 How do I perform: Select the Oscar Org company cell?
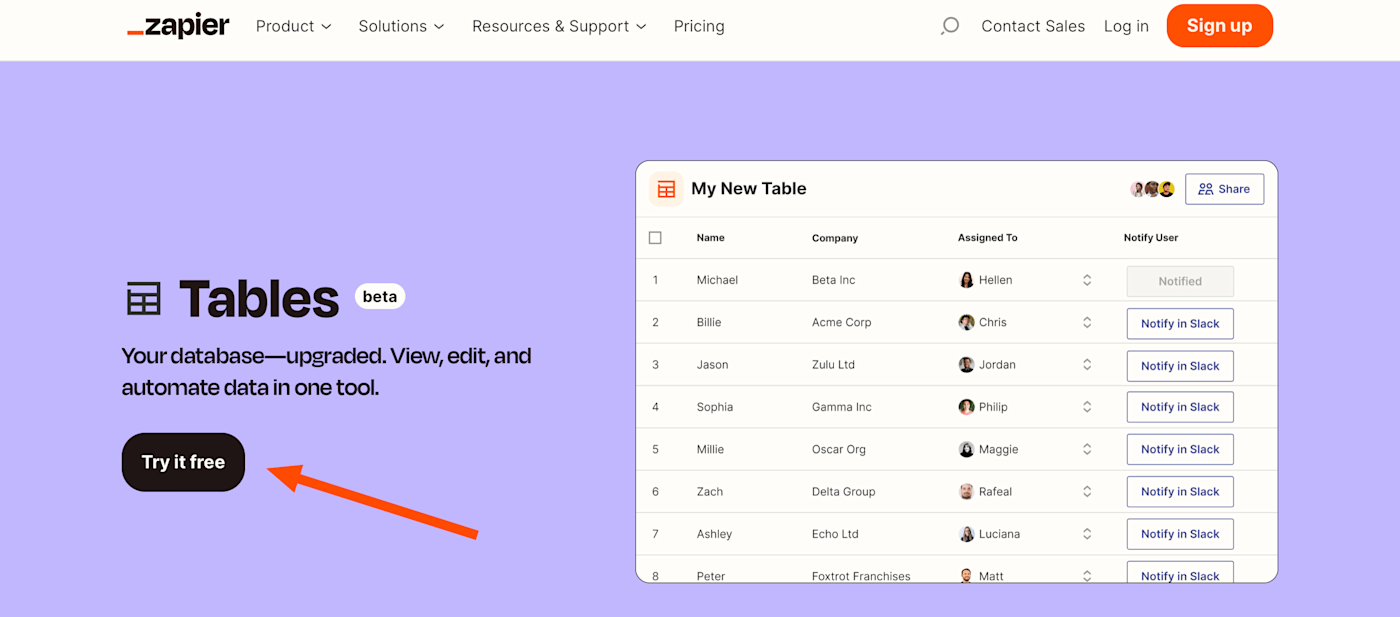pyautogui.click(x=839, y=449)
